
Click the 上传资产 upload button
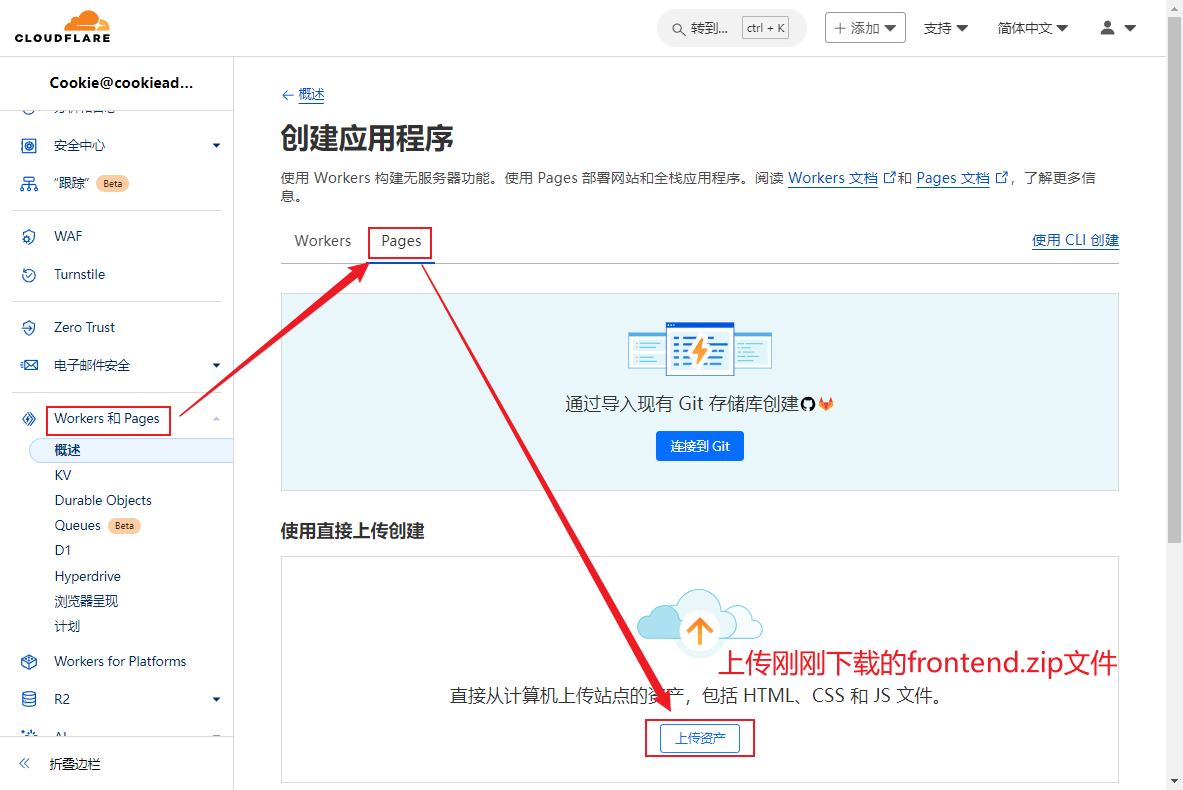699,739
